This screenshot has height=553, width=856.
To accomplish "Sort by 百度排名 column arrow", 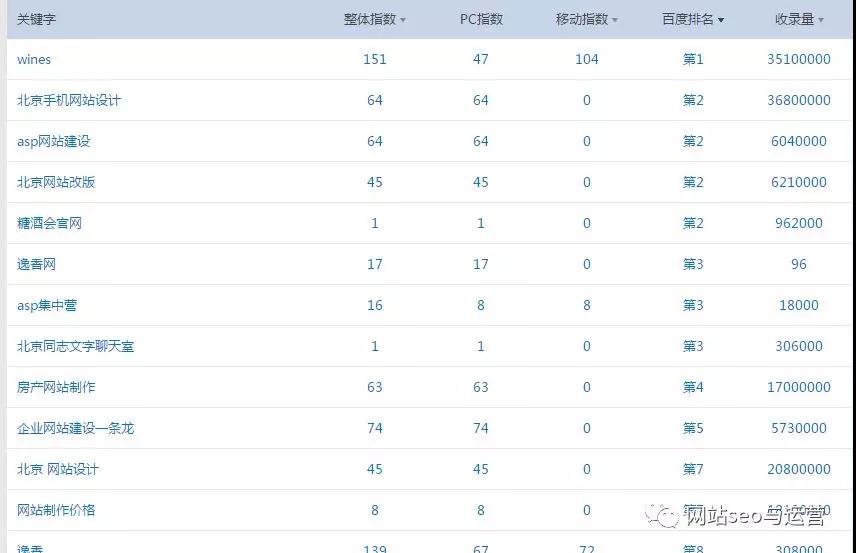I will click(720, 20).
